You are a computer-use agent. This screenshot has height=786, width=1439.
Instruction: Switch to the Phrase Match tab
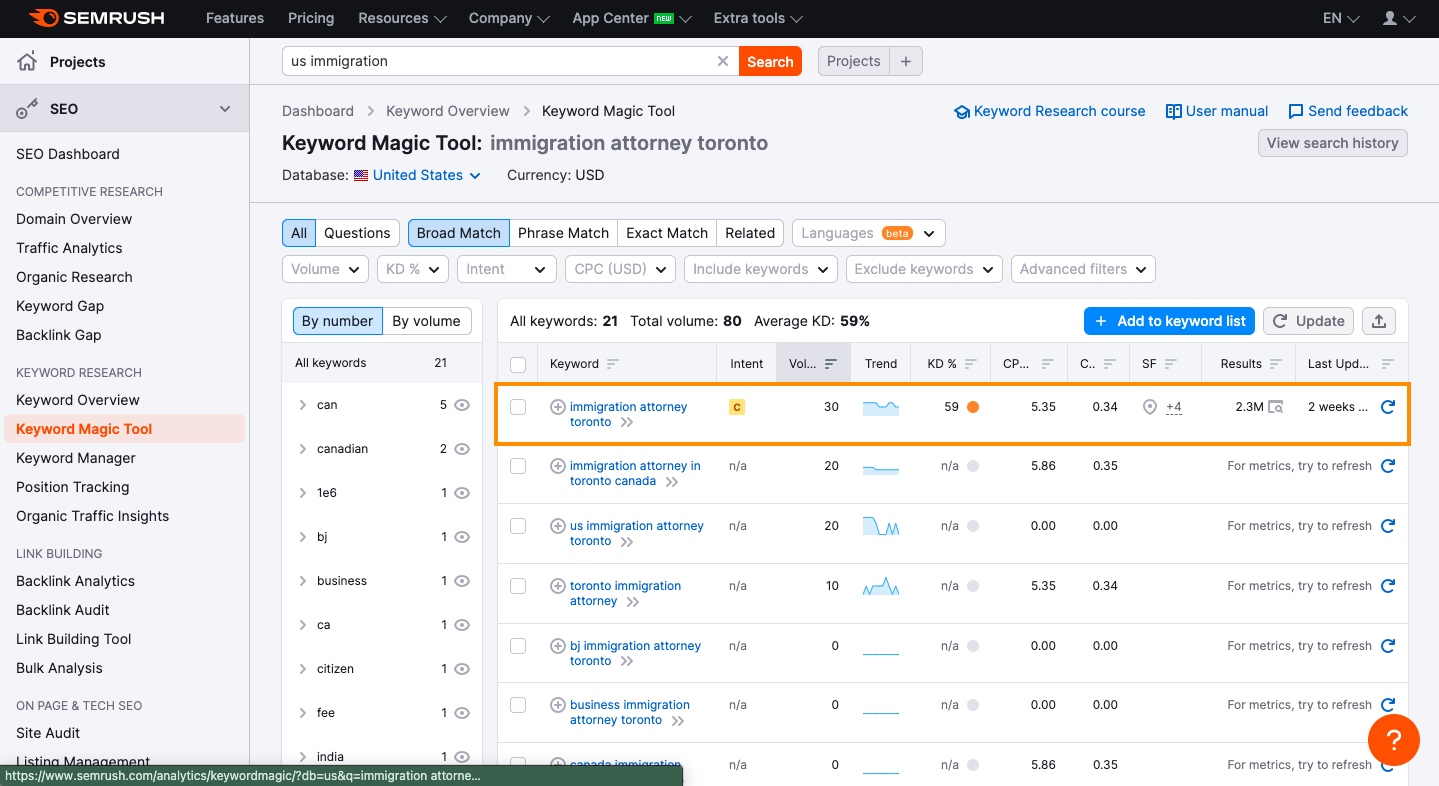563,233
